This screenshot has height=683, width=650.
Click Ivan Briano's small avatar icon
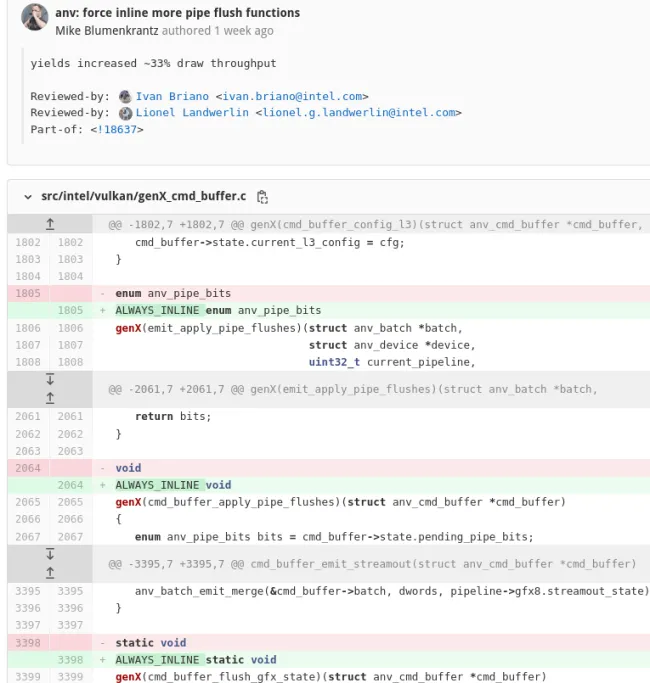[x=125, y=97]
